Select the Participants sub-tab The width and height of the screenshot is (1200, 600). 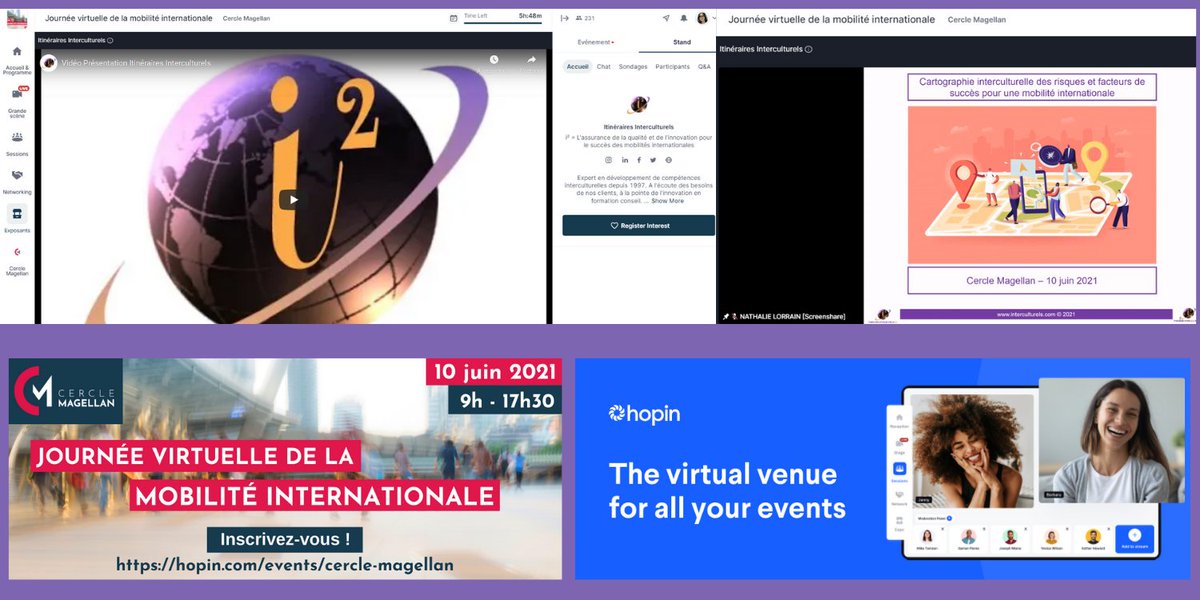coord(672,66)
